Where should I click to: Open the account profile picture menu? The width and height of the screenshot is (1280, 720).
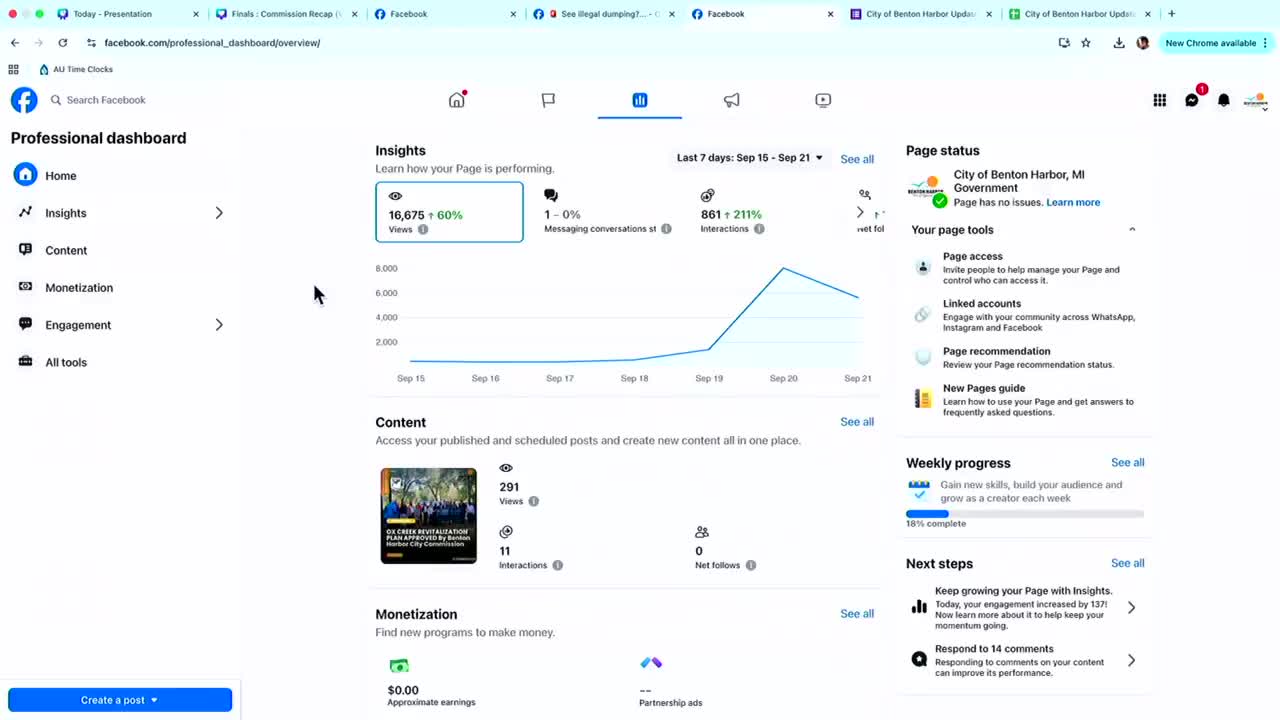coord(1256,100)
